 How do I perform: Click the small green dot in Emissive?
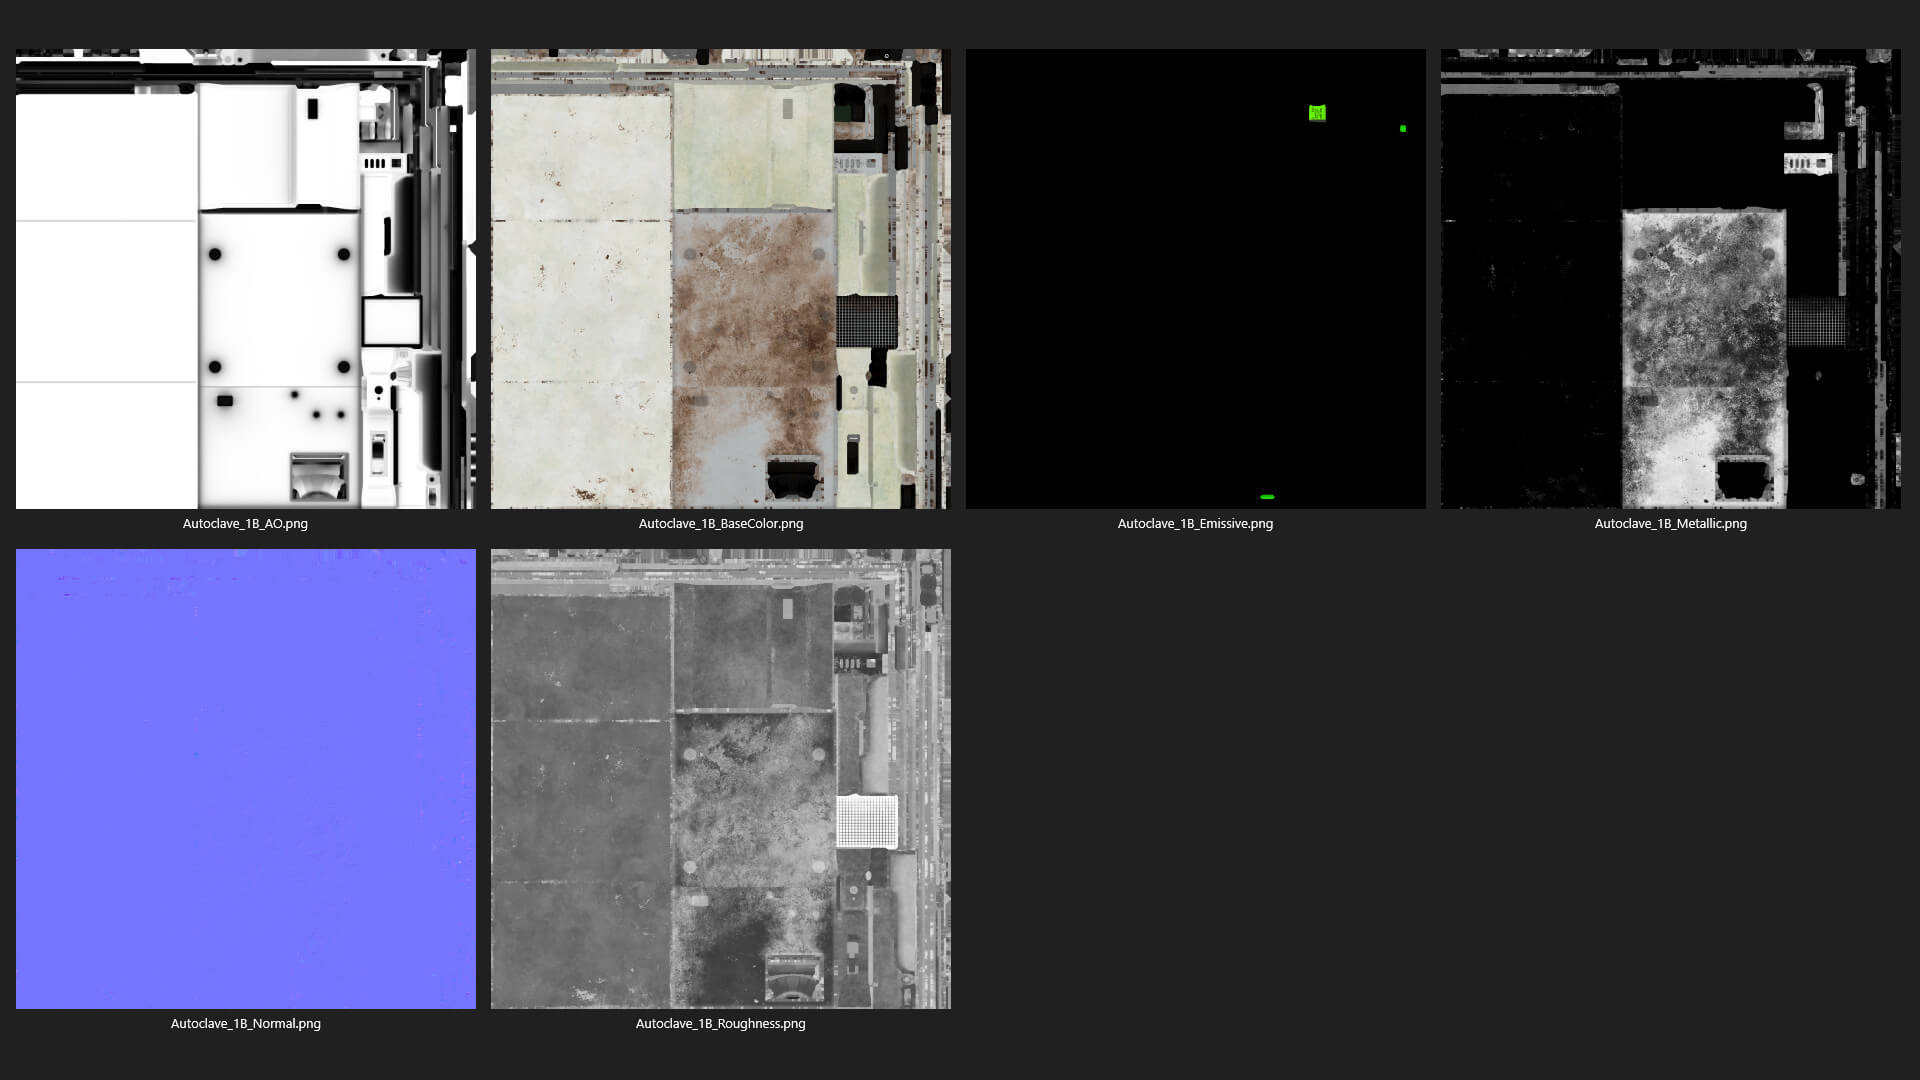tap(1403, 128)
